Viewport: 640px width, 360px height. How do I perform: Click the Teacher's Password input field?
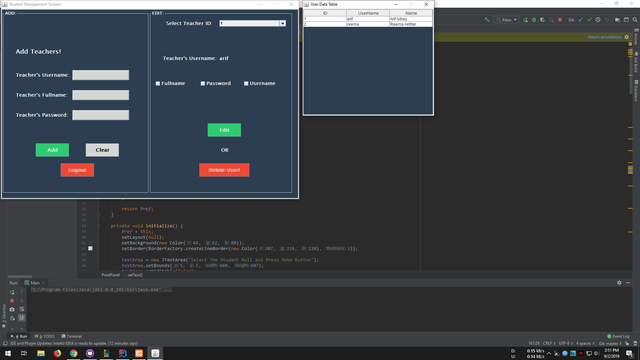(x=101, y=115)
